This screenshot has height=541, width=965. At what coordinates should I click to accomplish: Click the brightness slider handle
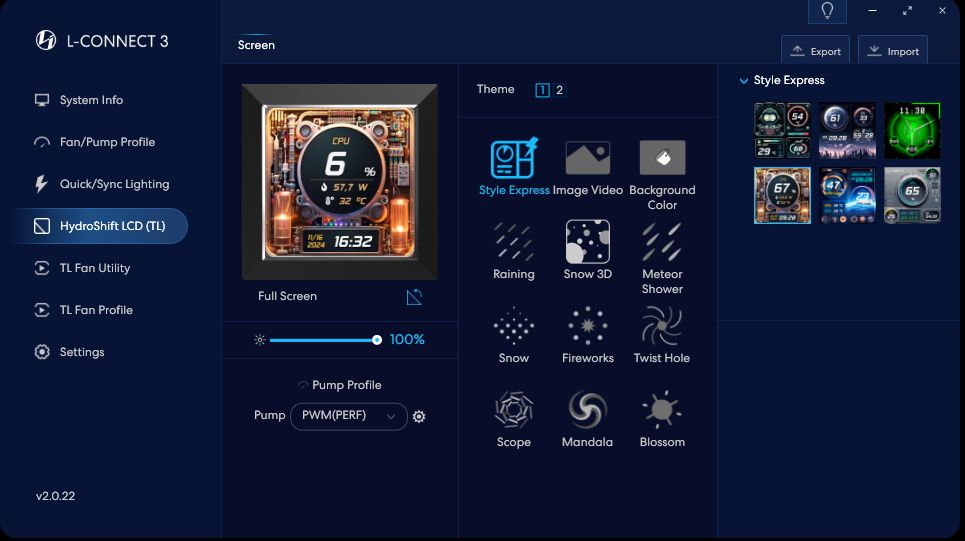coord(377,340)
